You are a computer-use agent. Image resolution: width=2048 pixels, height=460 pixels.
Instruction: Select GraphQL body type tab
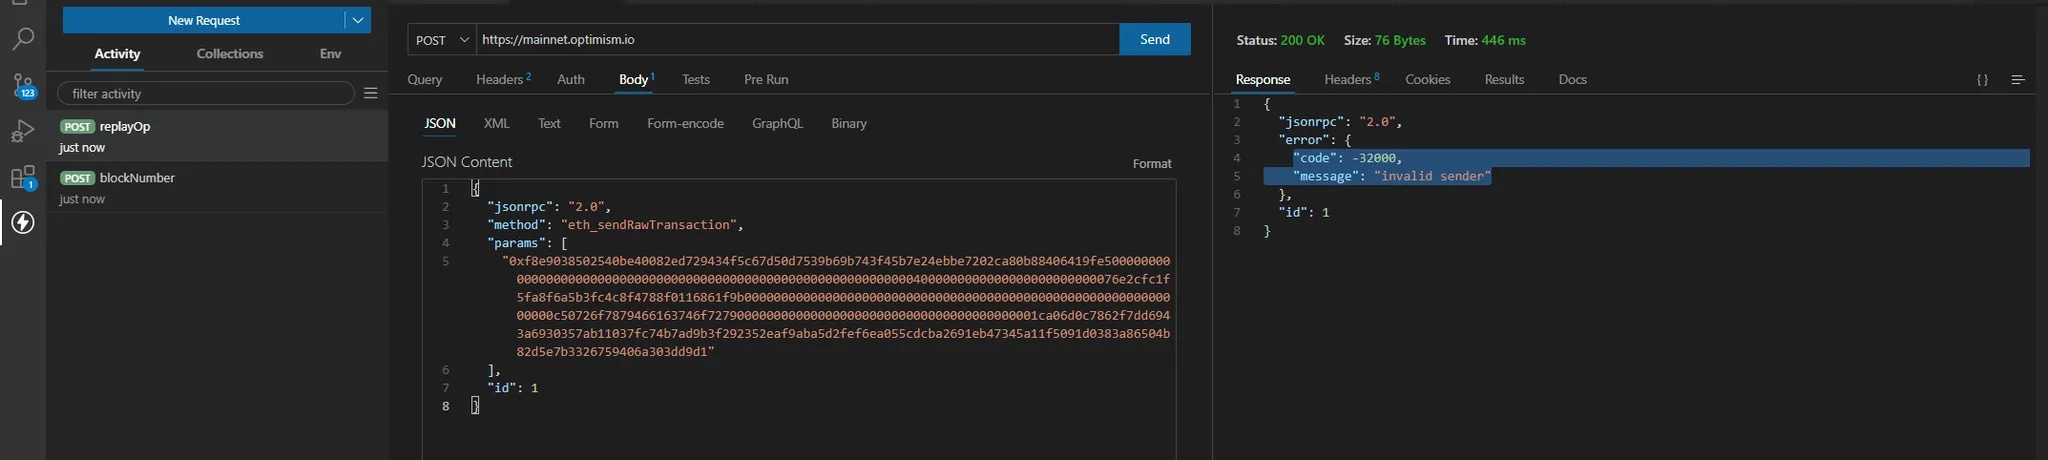777,124
